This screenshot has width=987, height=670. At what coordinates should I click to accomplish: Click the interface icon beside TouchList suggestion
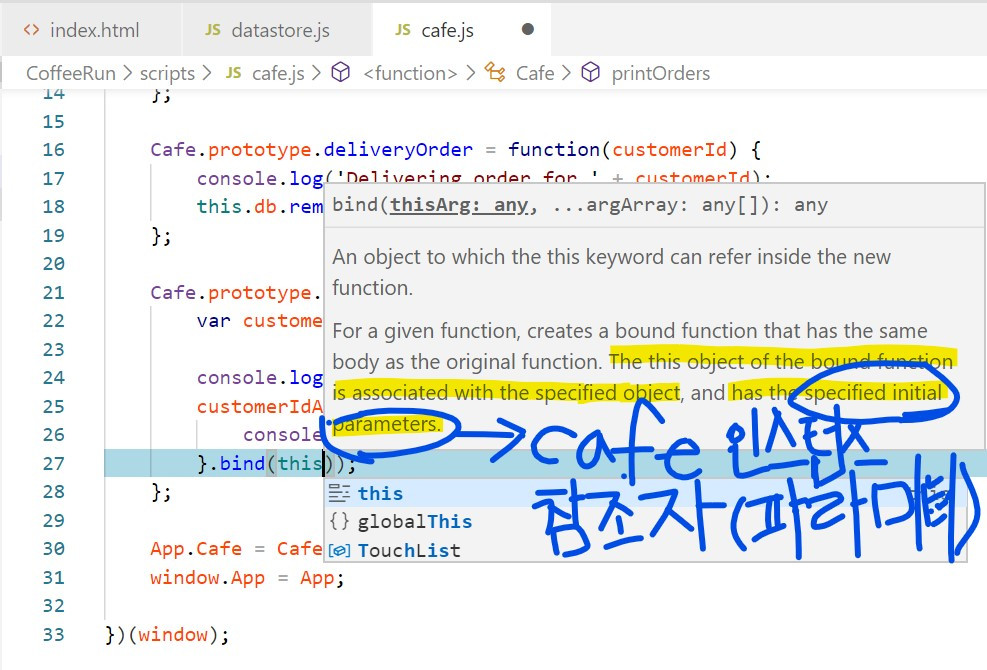tap(339, 550)
